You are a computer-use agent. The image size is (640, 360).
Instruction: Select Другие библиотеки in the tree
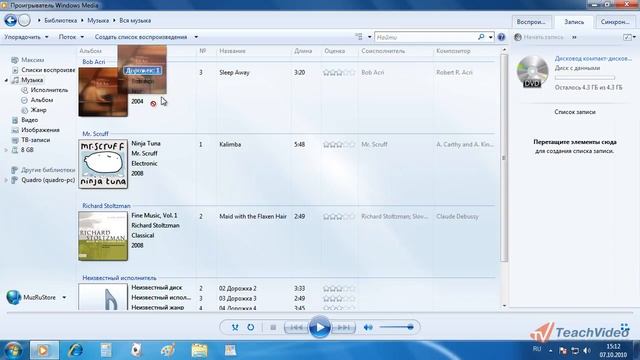click(x=48, y=170)
